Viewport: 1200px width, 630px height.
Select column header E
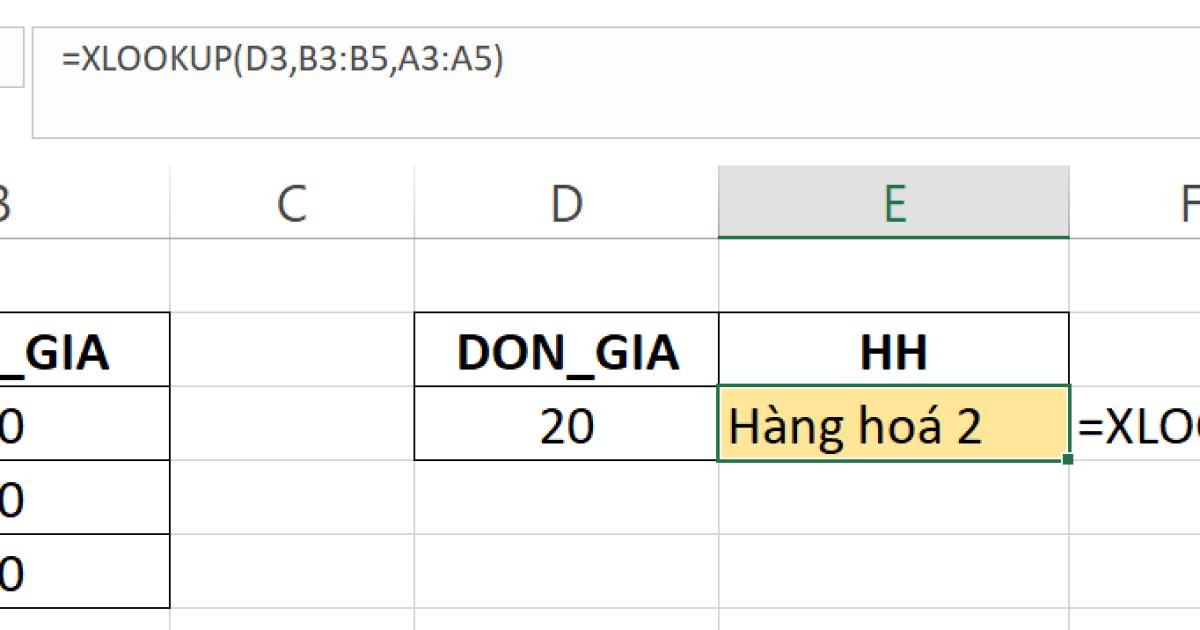pos(895,203)
